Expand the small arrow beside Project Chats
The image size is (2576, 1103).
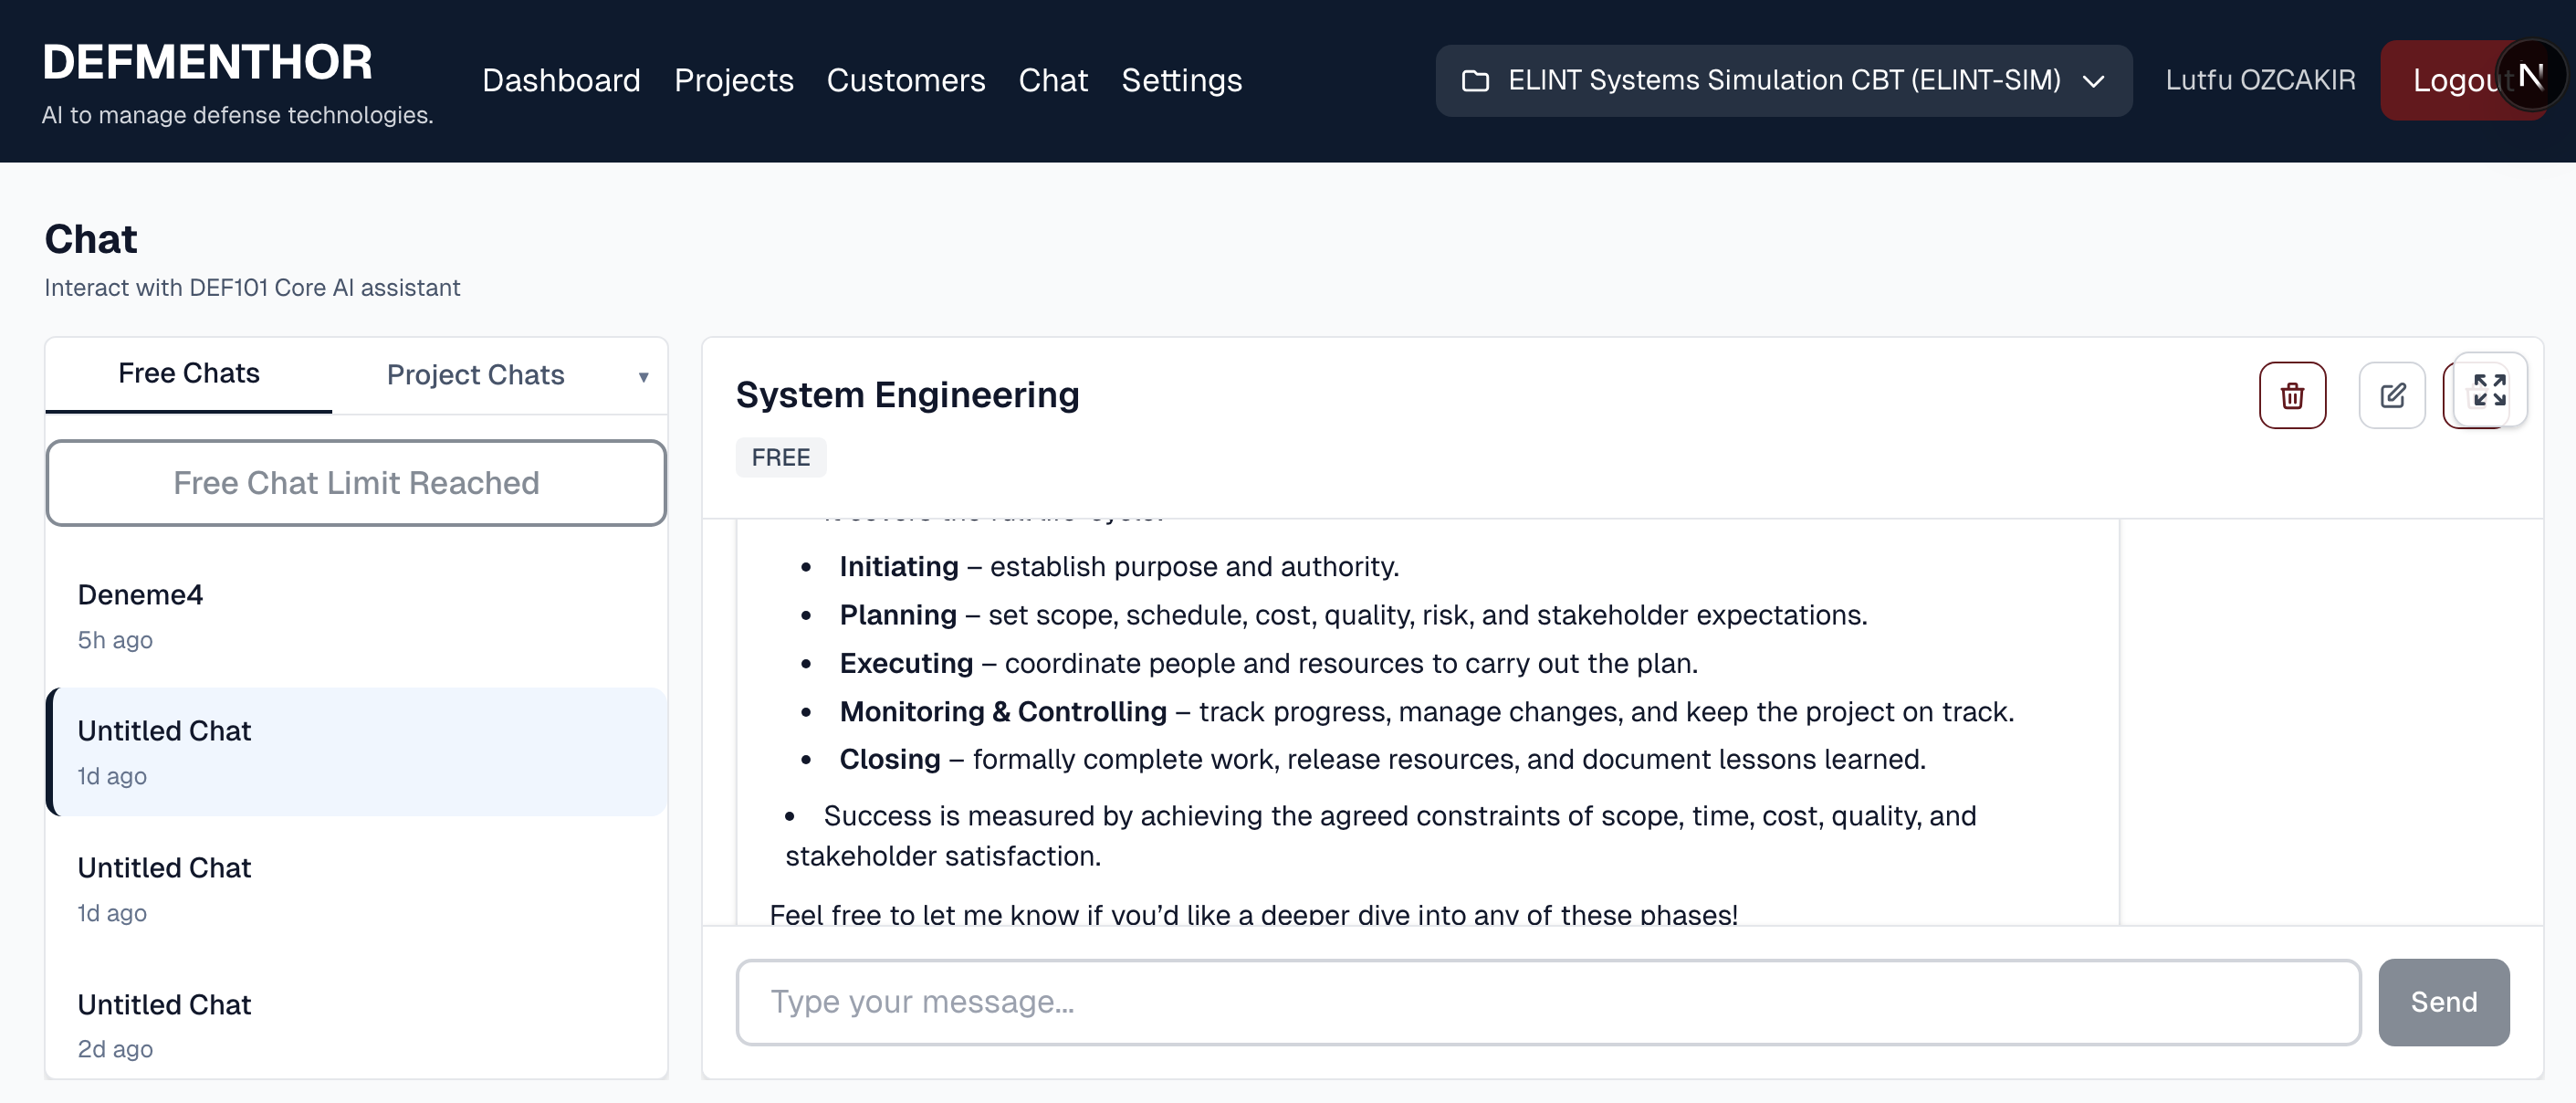(643, 377)
